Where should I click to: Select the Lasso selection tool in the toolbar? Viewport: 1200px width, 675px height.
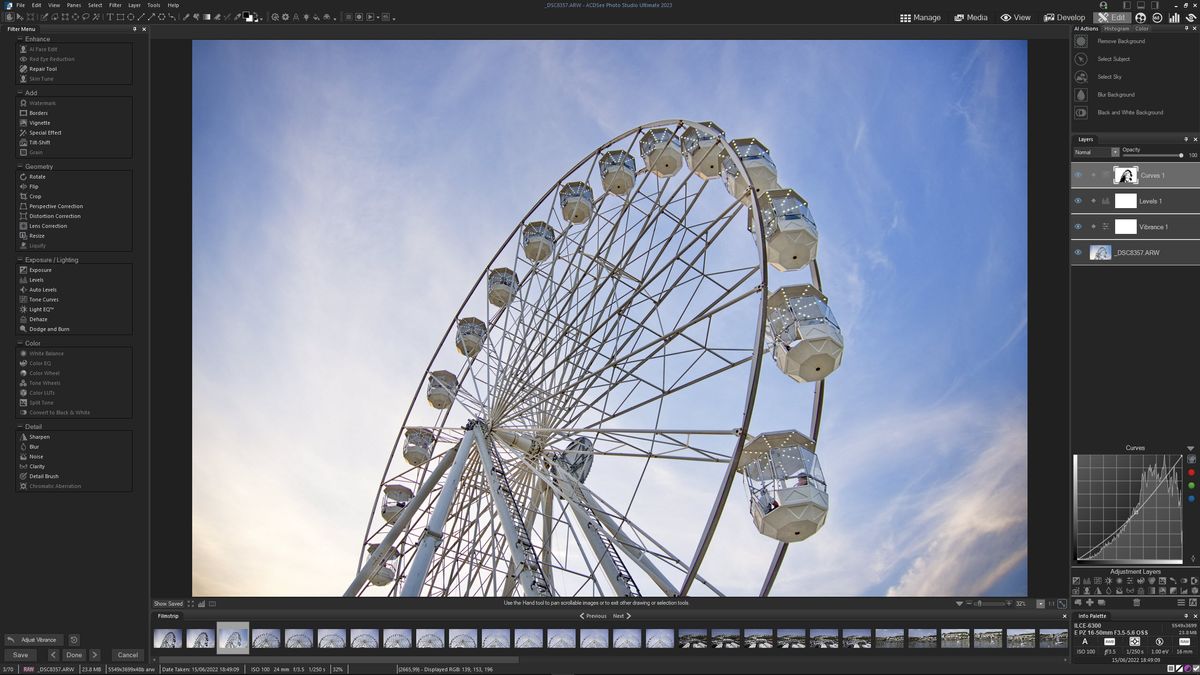coord(84,17)
